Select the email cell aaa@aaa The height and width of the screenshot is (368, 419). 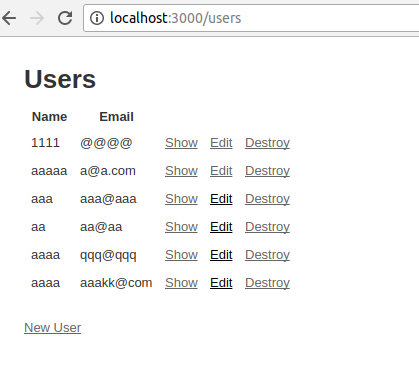[x=108, y=199]
